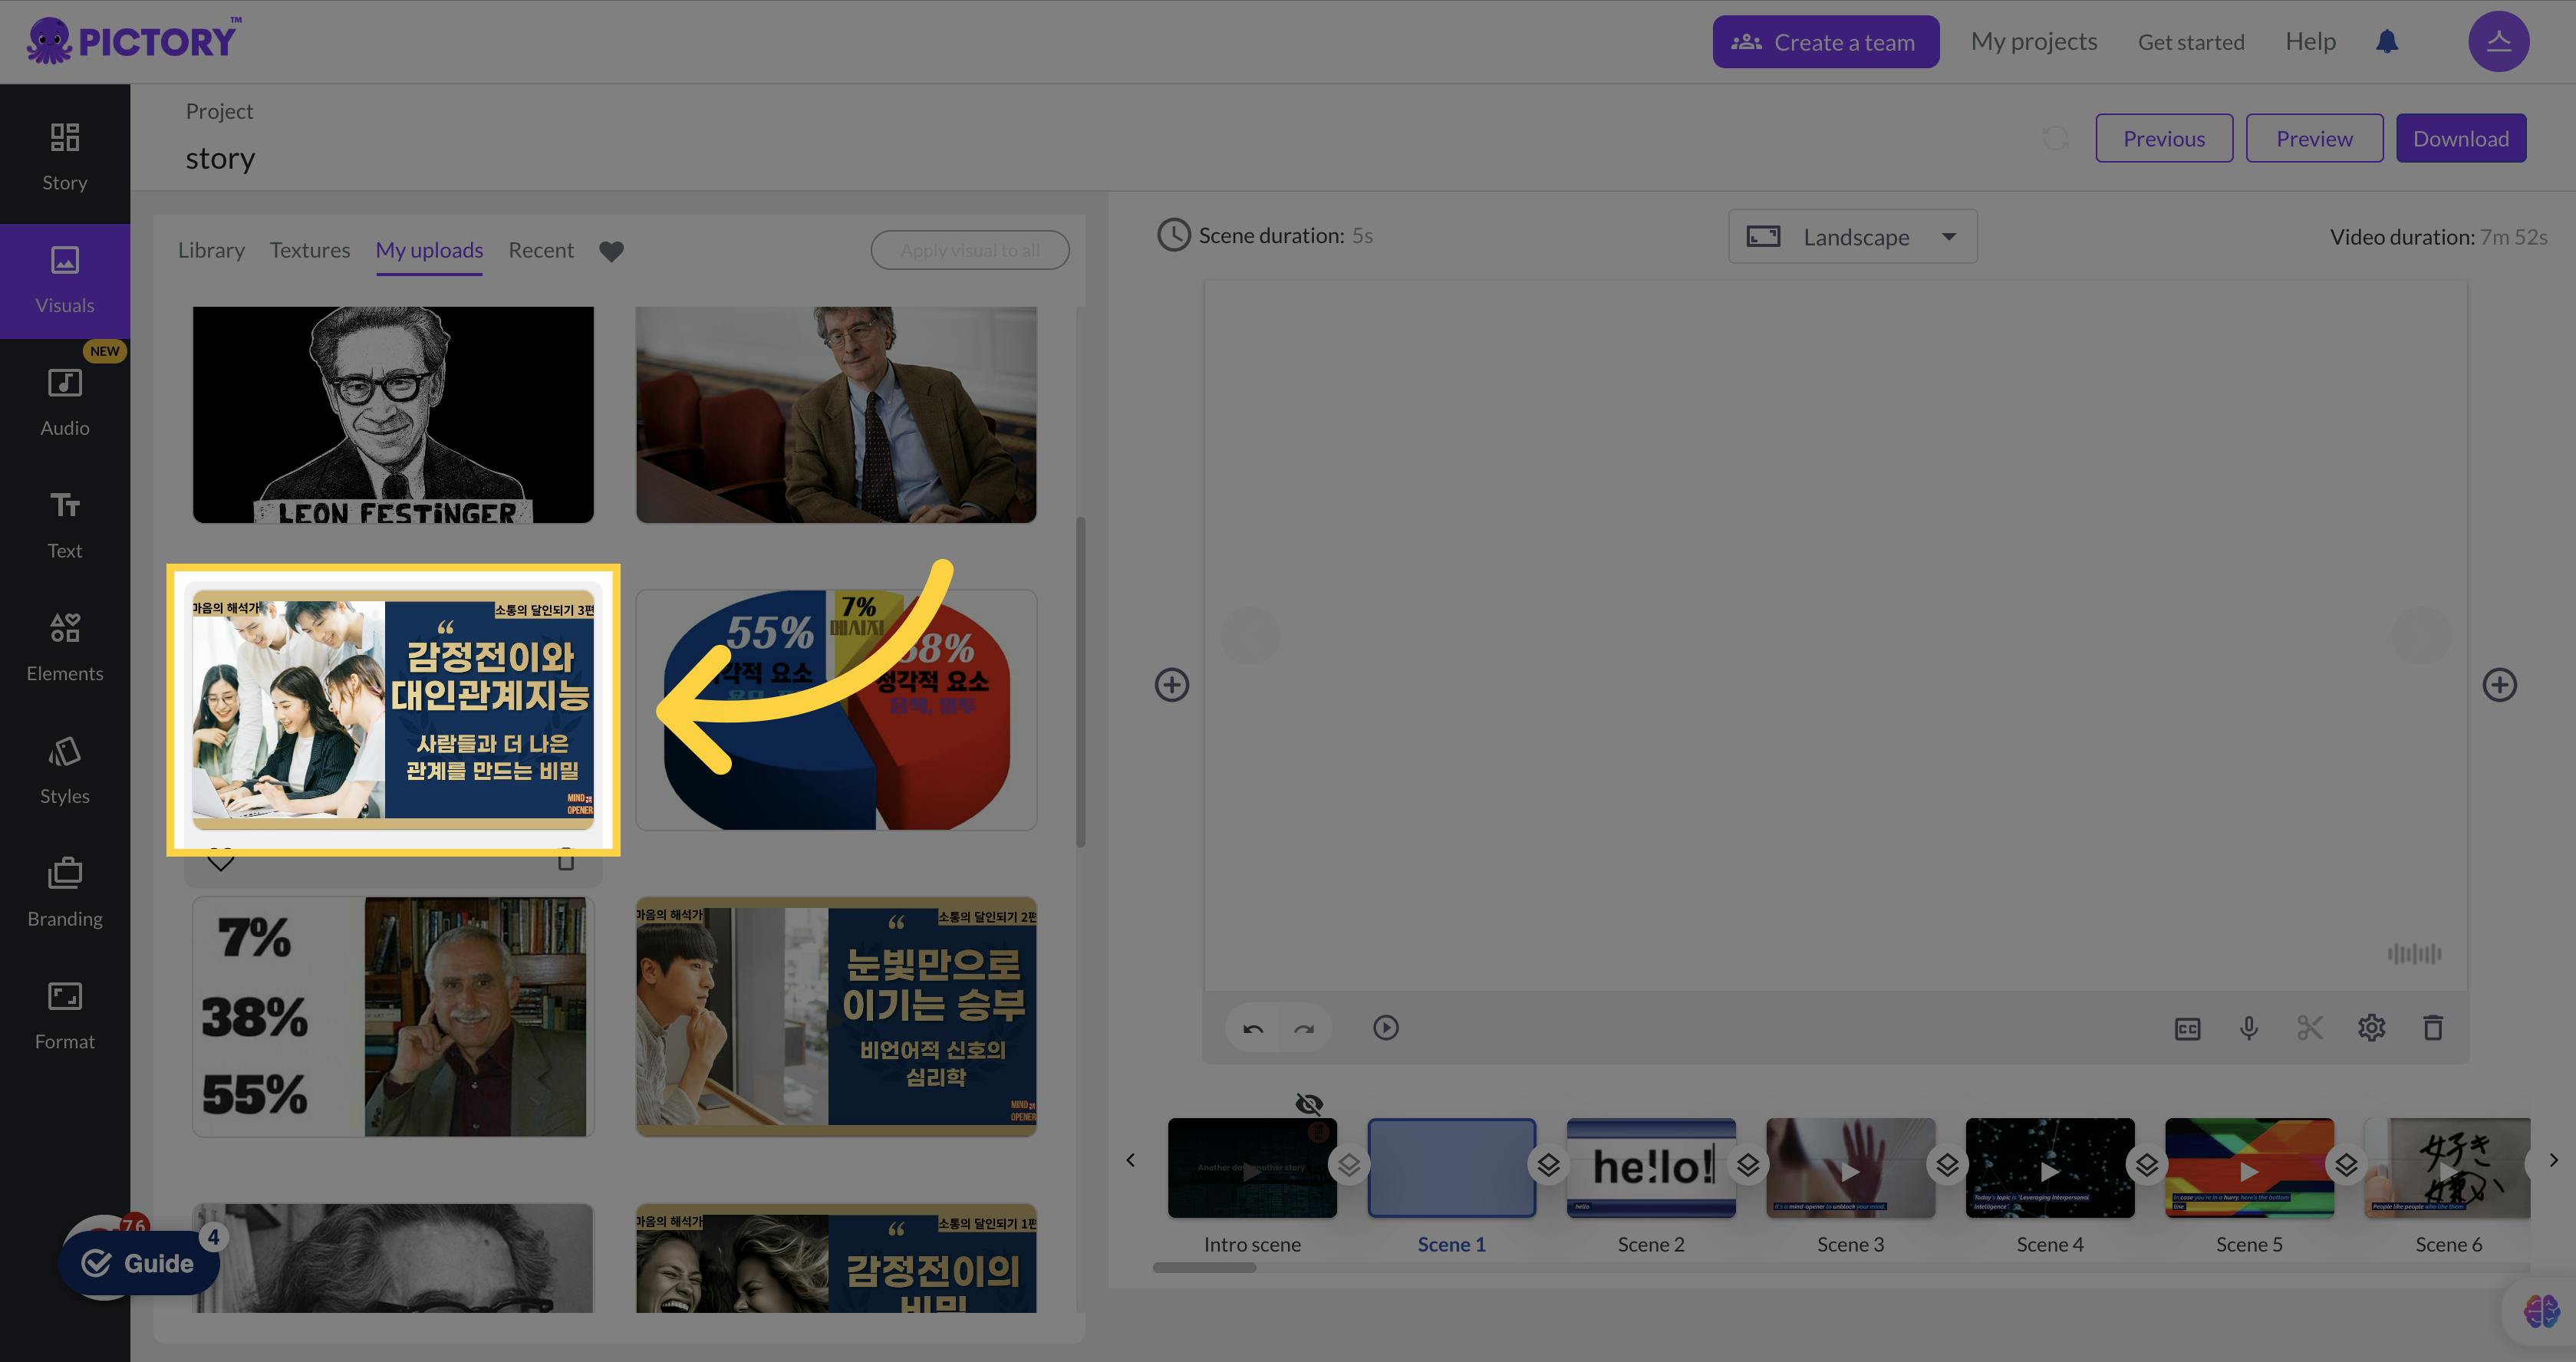Image resolution: width=2576 pixels, height=1362 pixels.
Task: Open transition between Scene 1 and Scene 2
Action: 1548,1165
